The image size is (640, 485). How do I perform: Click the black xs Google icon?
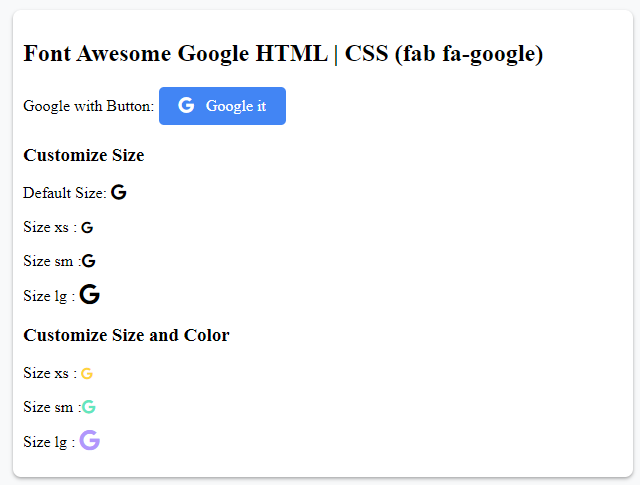pos(87,228)
